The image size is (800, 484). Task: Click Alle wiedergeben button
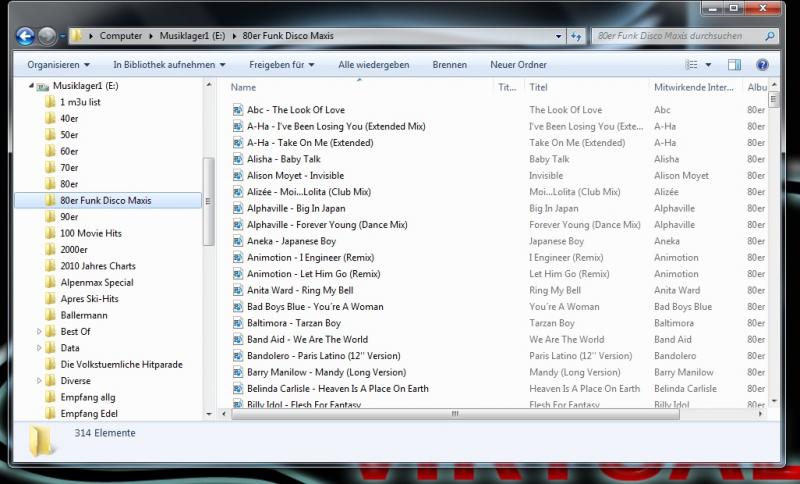[373, 65]
